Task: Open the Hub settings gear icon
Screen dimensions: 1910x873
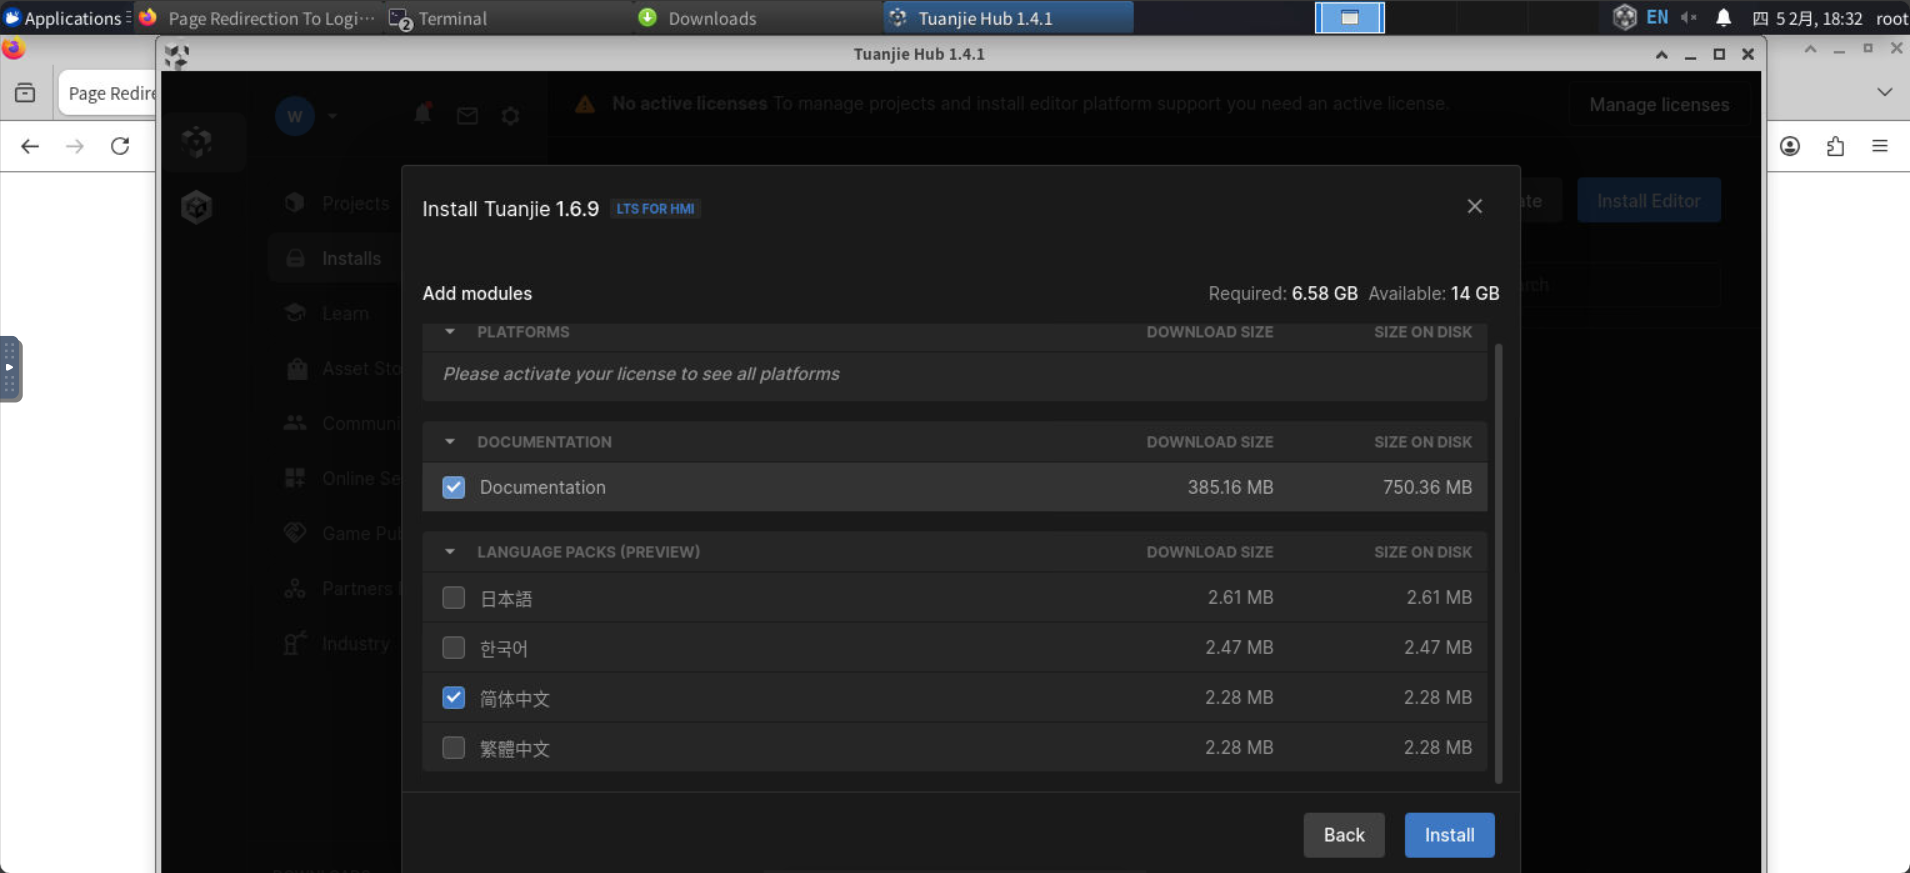Action: click(x=511, y=116)
